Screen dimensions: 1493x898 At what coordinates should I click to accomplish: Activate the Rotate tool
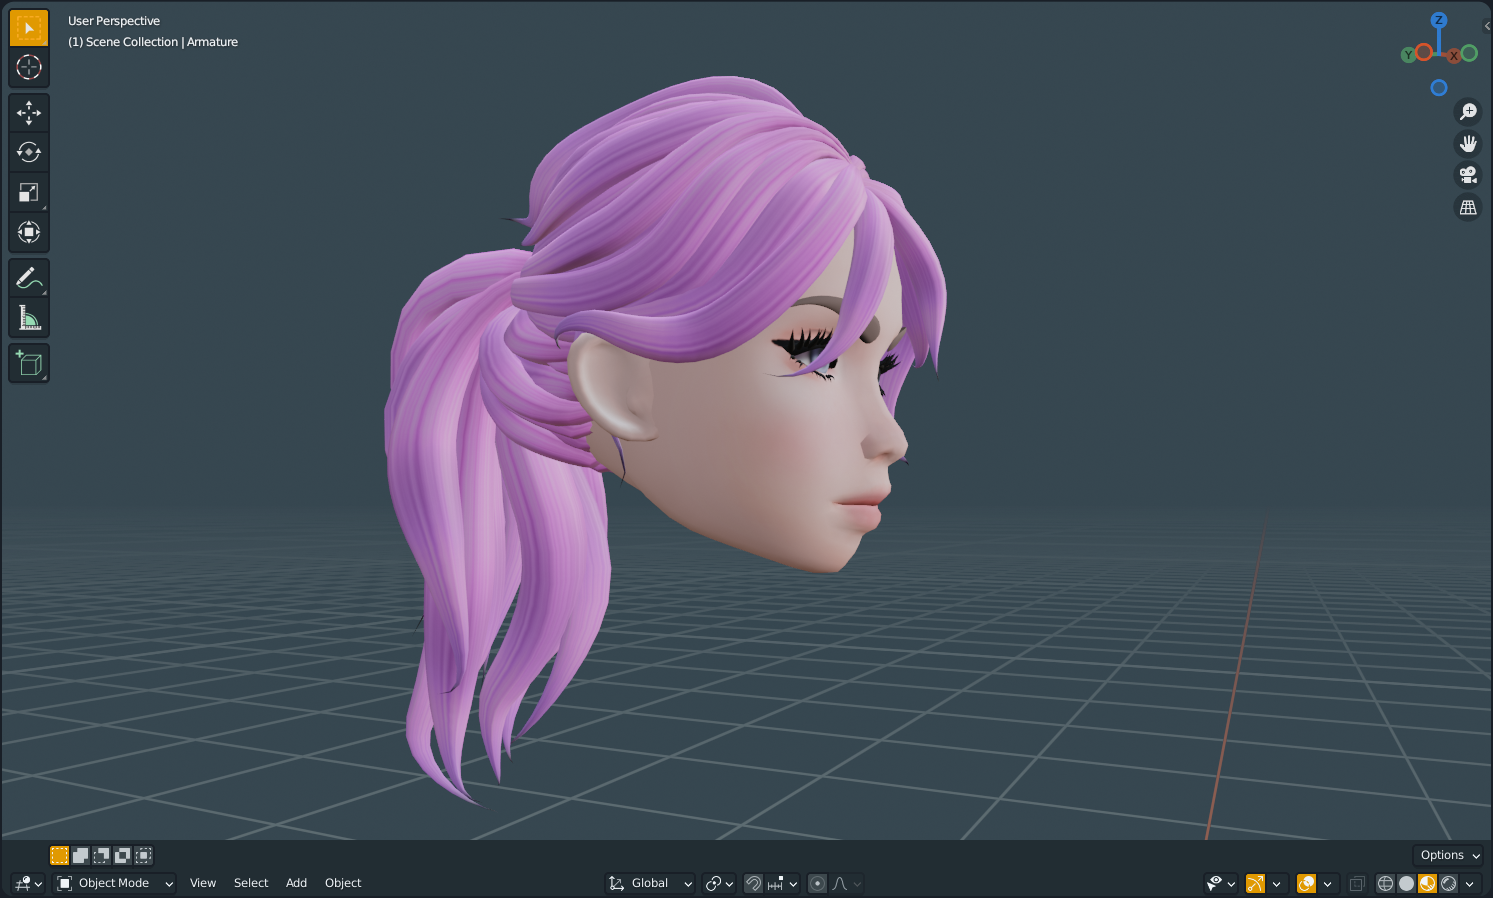point(29,152)
